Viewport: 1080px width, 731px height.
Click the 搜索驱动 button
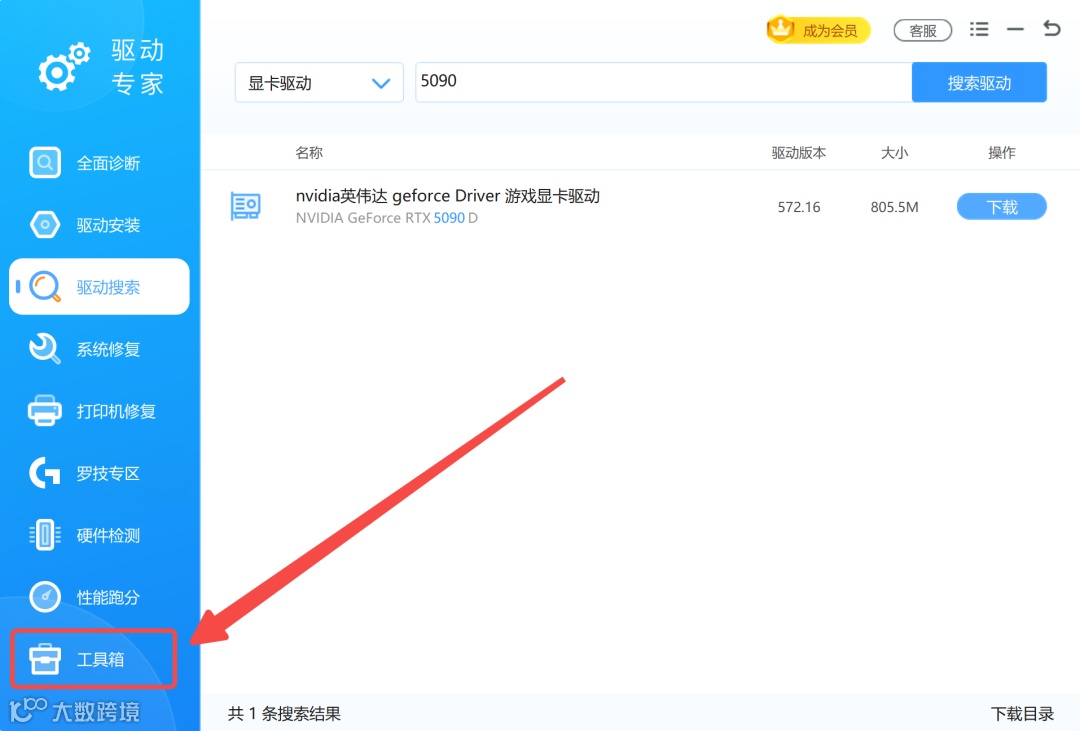tap(979, 83)
